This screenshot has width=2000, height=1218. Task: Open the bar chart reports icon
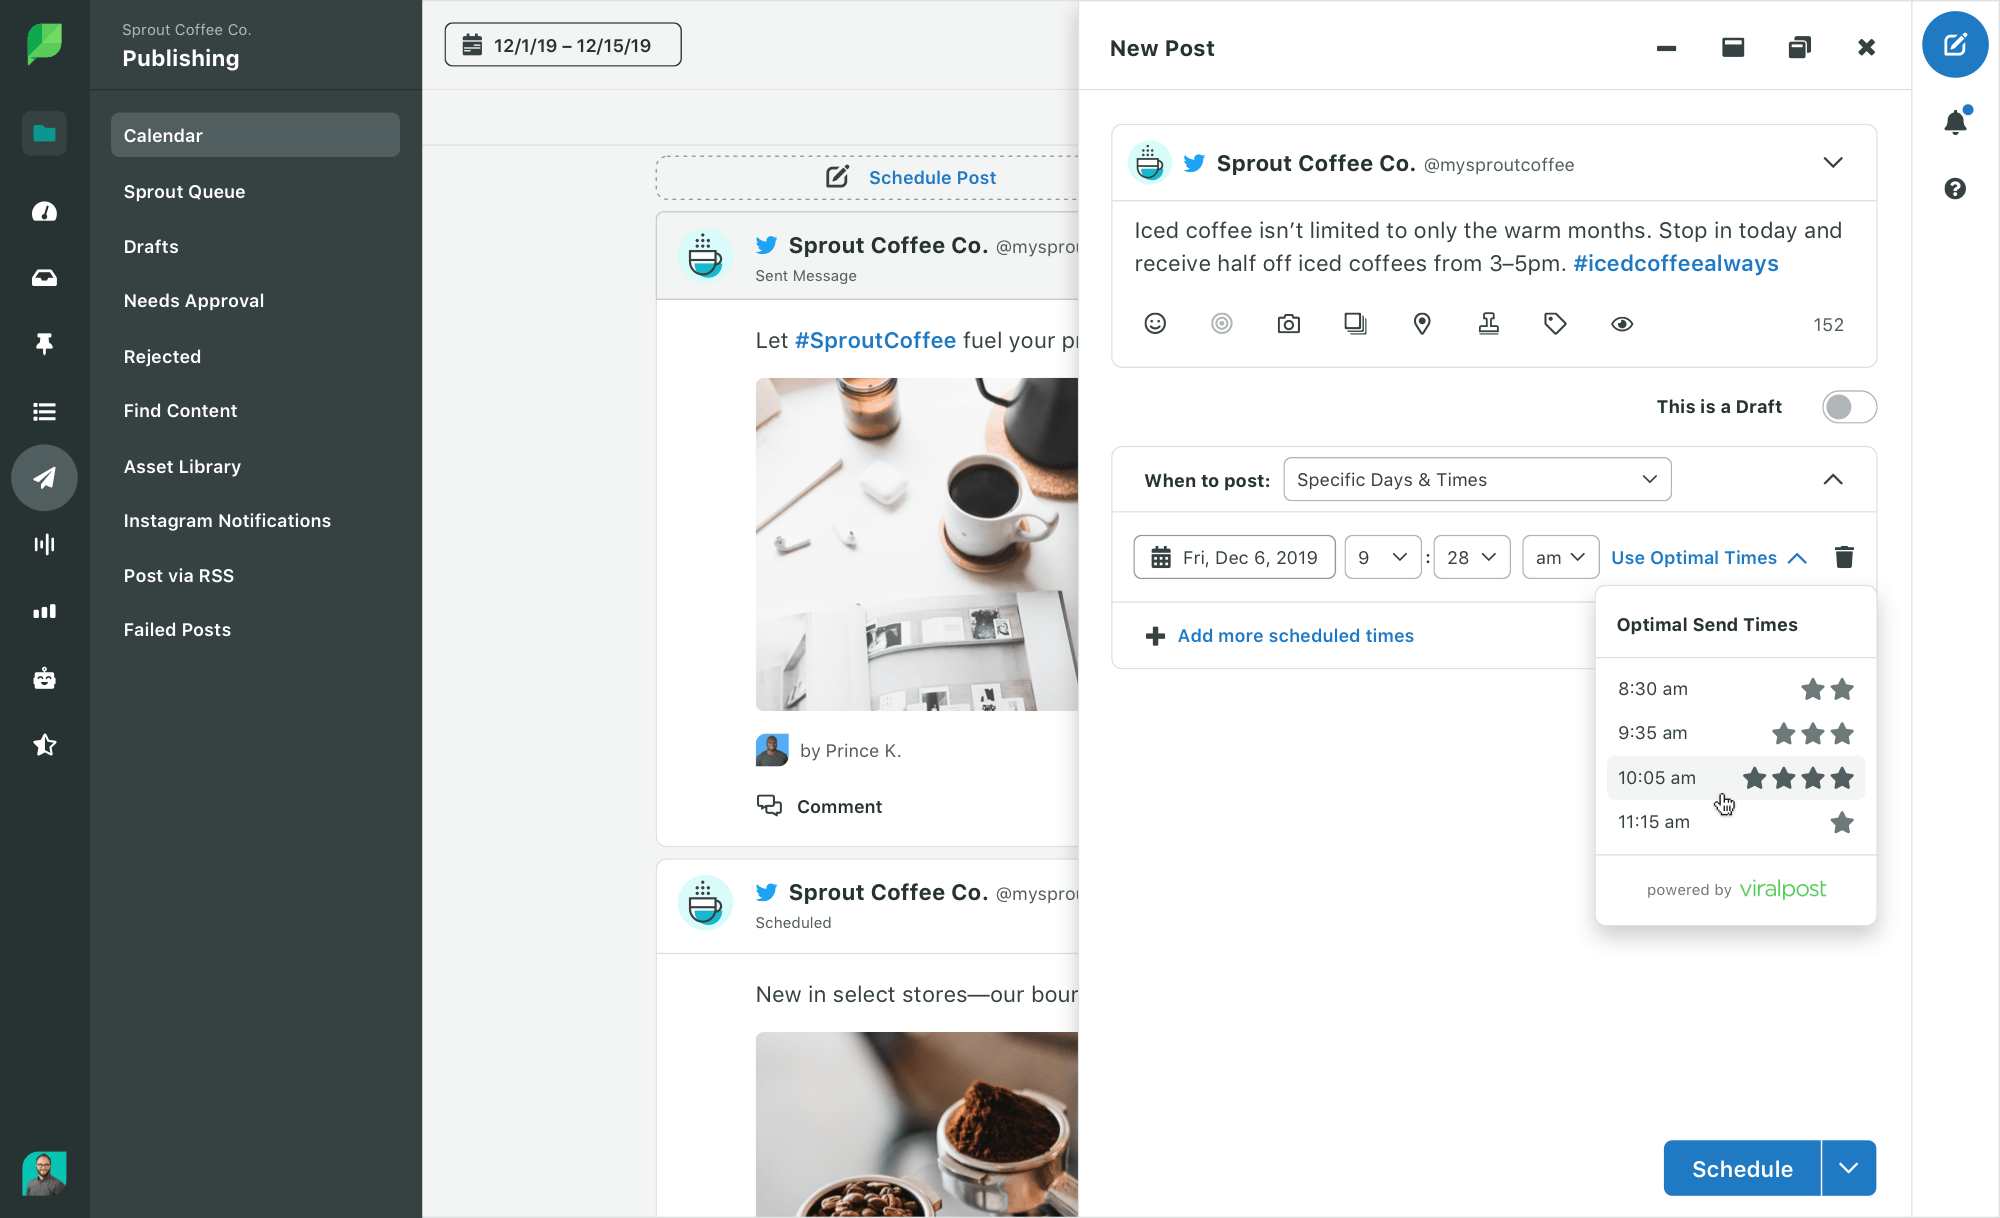pyautogui.click(x=44, y=611)
